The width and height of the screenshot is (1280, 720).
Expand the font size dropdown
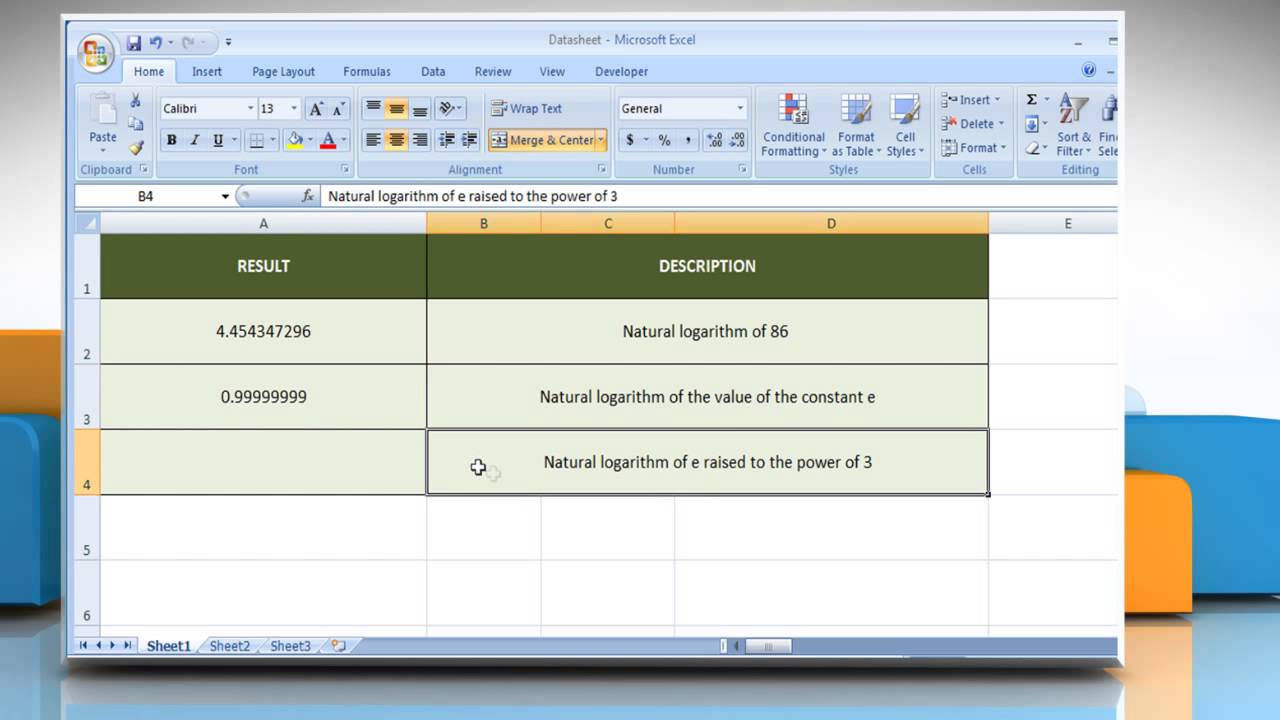click(x=294, y=108)
